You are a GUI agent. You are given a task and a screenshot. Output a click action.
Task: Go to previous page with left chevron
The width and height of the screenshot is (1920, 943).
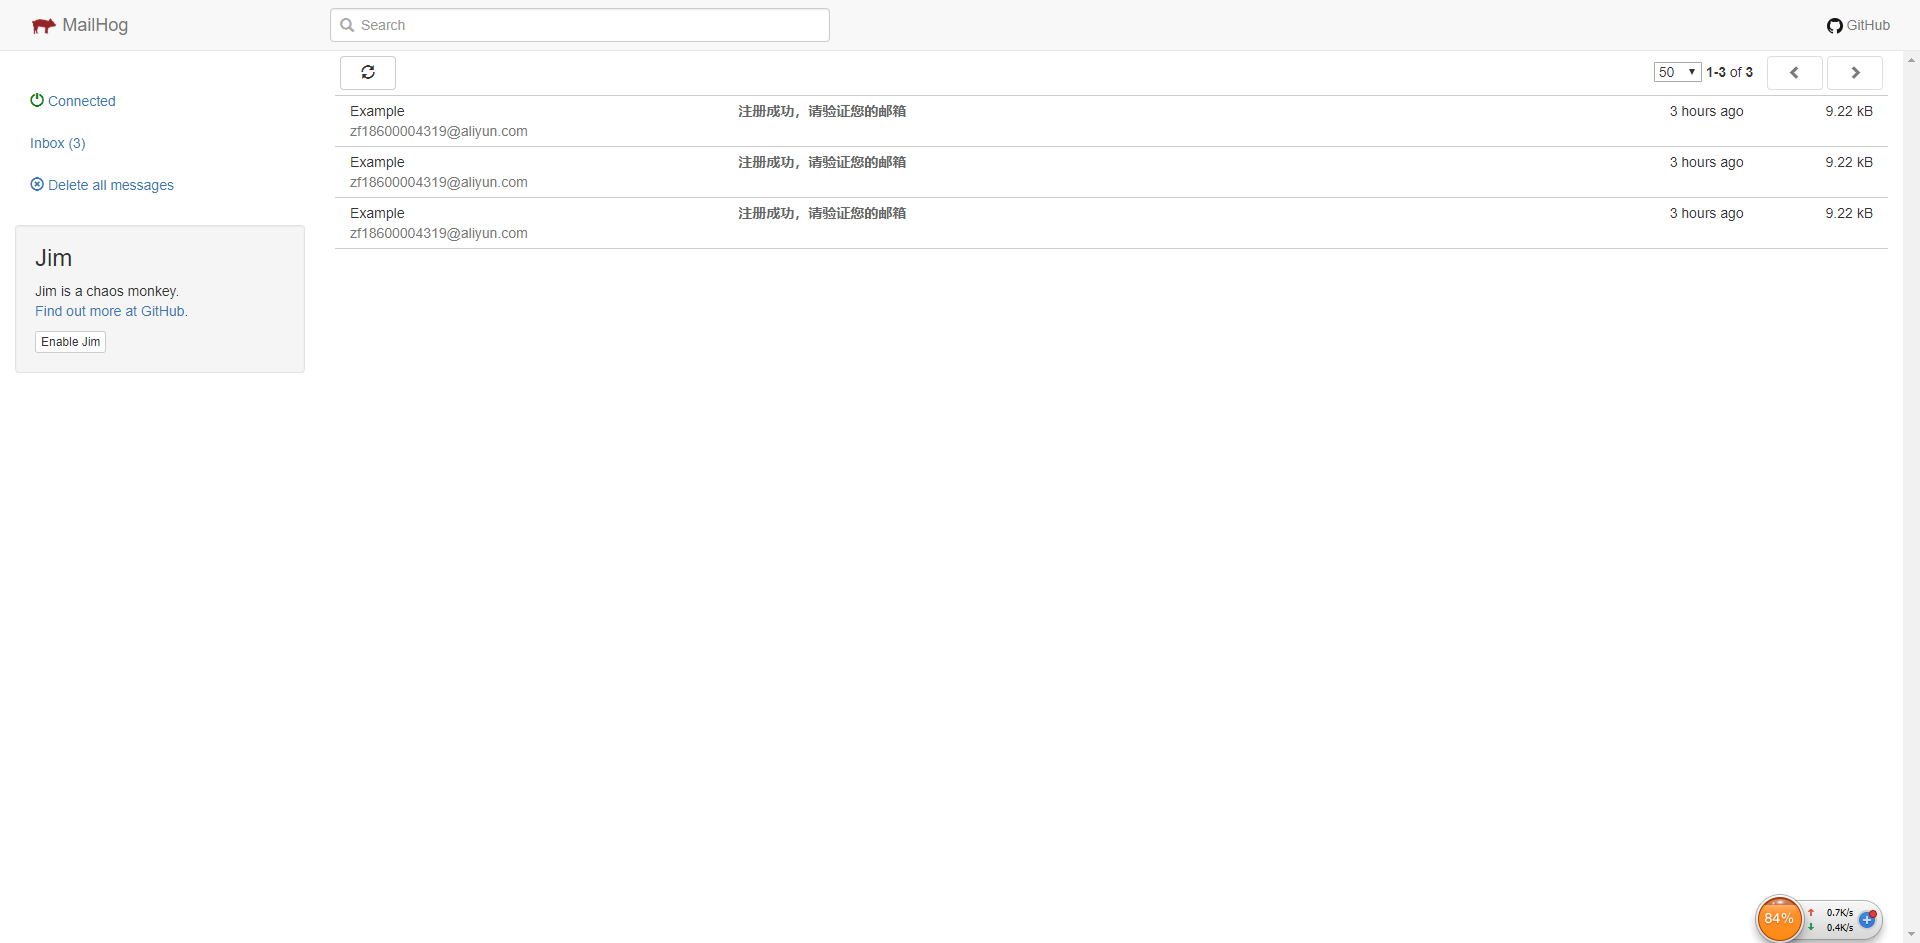1794,73
